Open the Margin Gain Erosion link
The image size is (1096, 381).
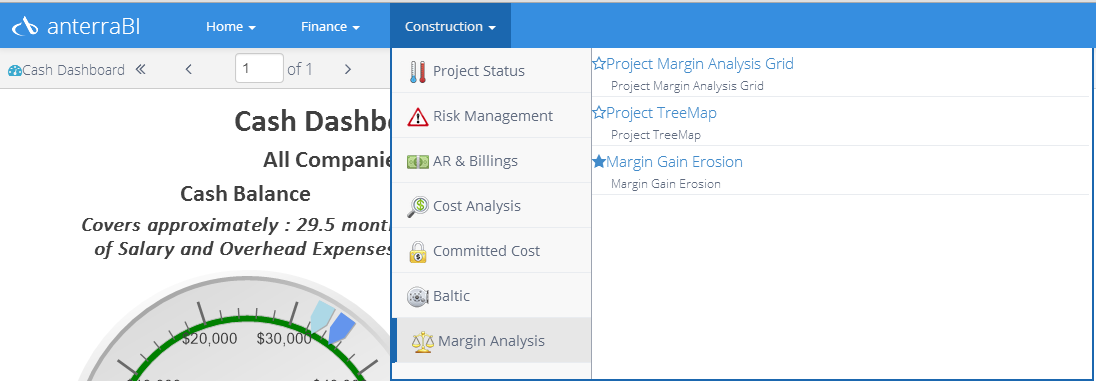[x=675, y=161]
